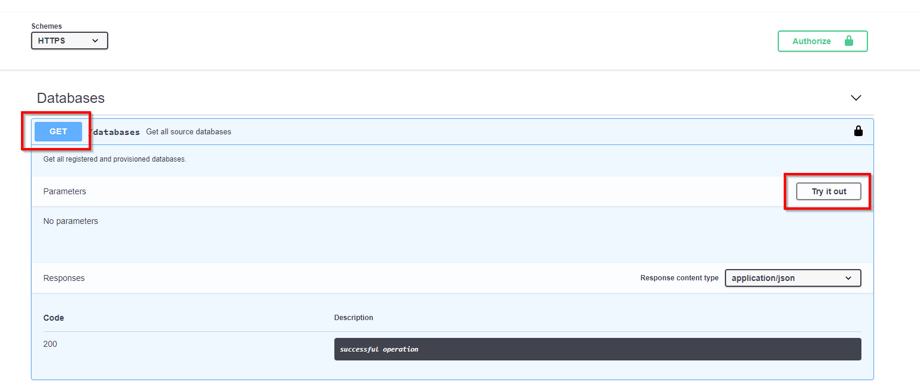Viewport: 920px width, 383px height.
Task: Click the /databases endpoint path
Action: (114, 132)
